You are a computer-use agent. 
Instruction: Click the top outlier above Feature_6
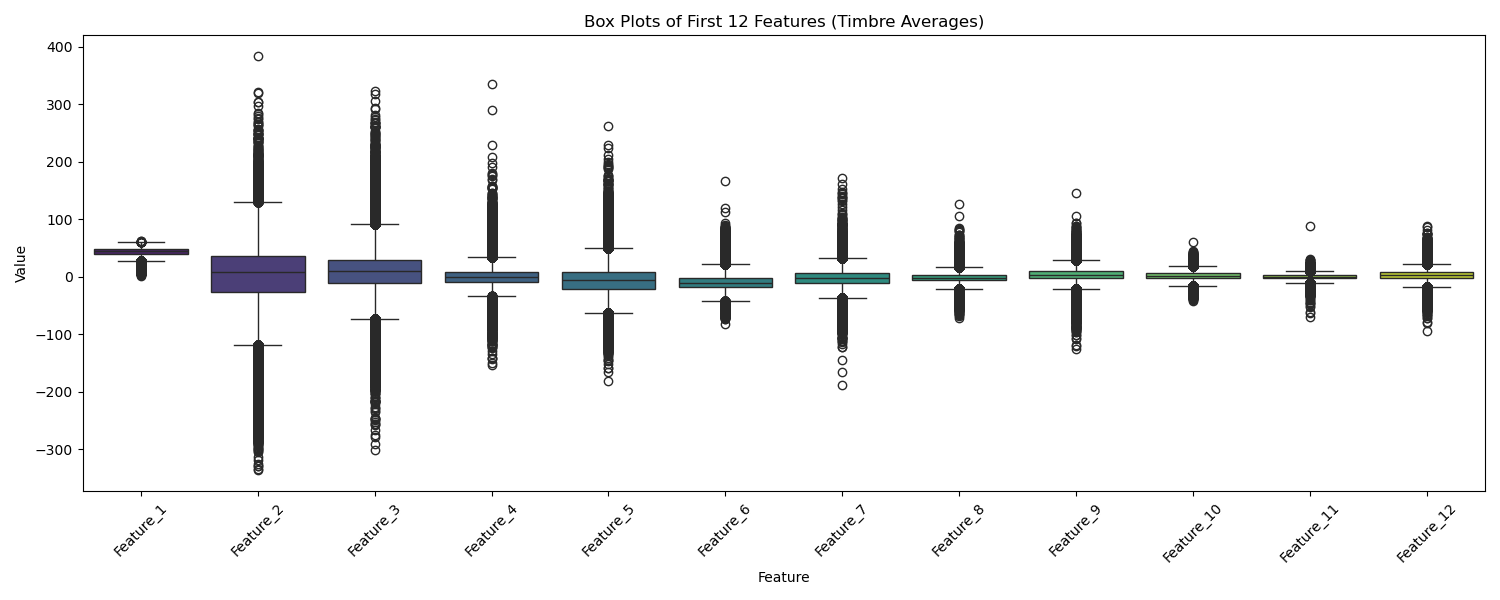725,181
